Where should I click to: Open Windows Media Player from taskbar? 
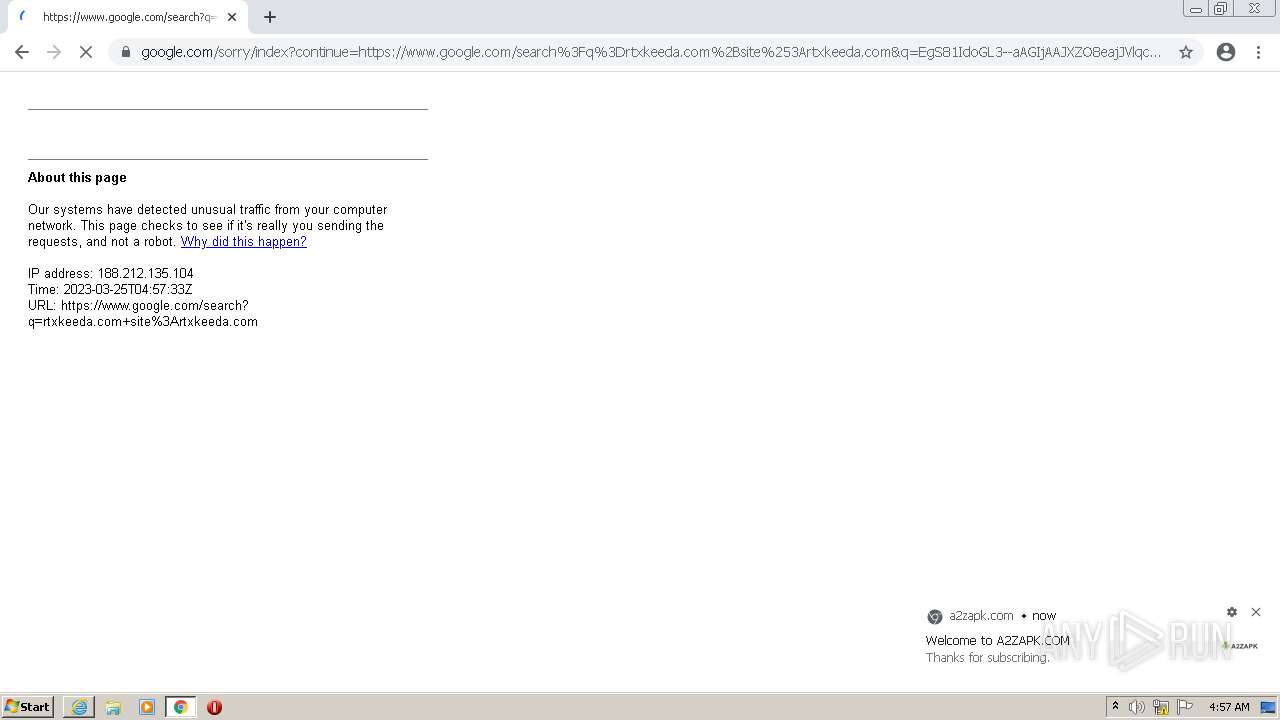tap(147, 707)
